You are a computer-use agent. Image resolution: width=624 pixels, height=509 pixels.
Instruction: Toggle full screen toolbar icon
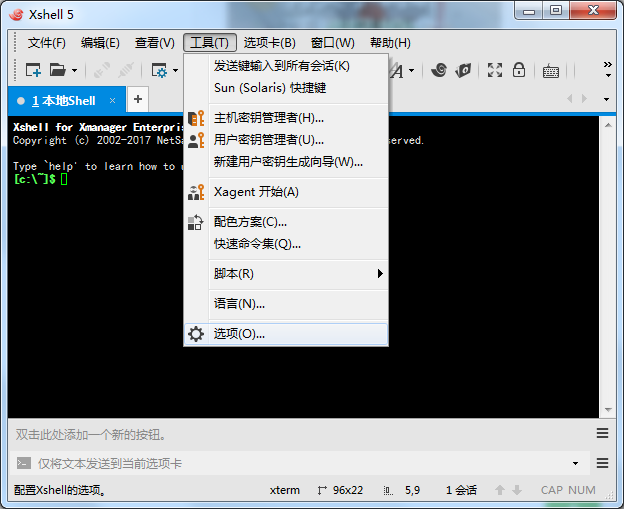tap(495, 70)
